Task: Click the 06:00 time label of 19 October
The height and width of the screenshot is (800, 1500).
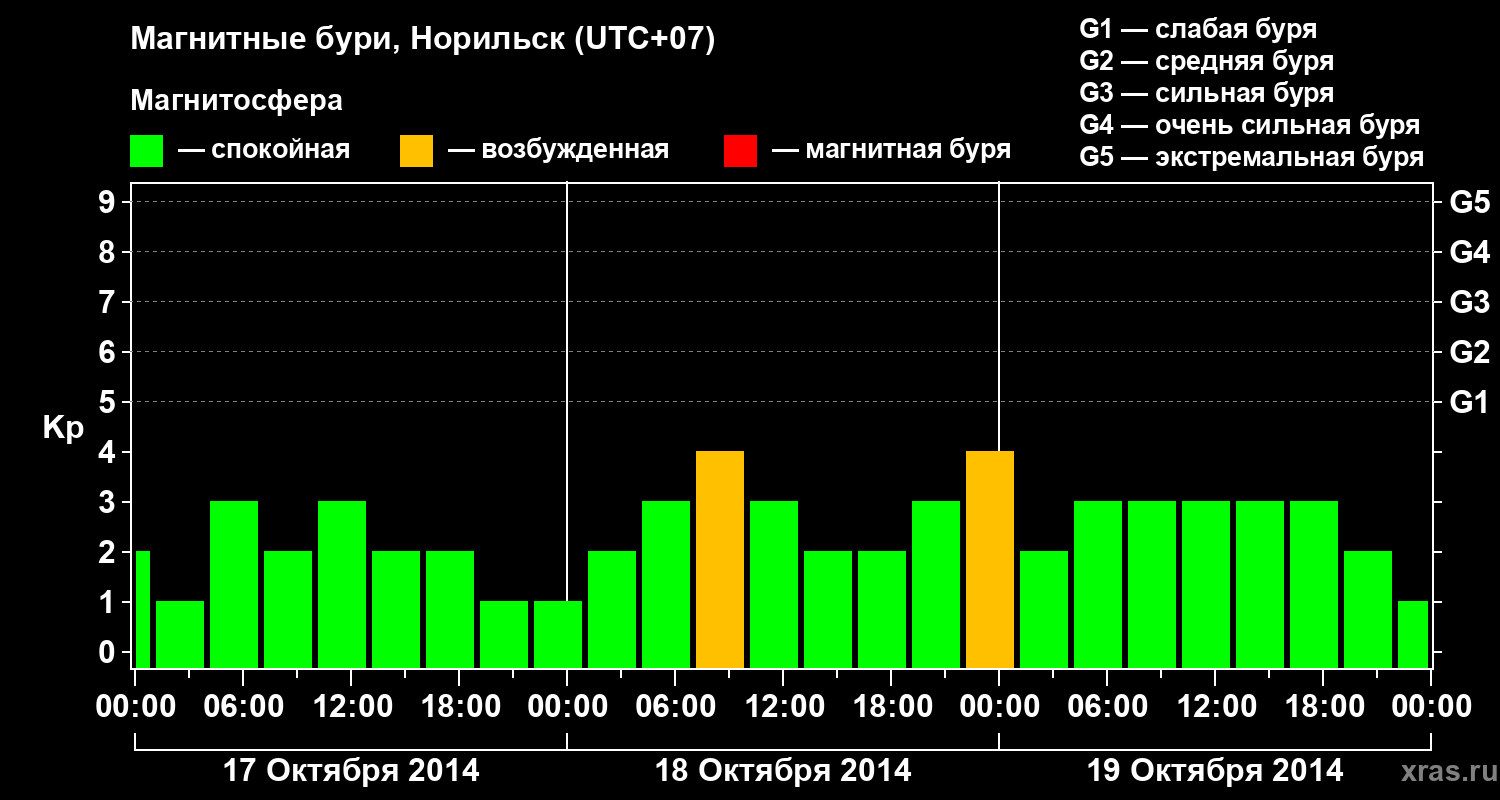Action: 1107,707
